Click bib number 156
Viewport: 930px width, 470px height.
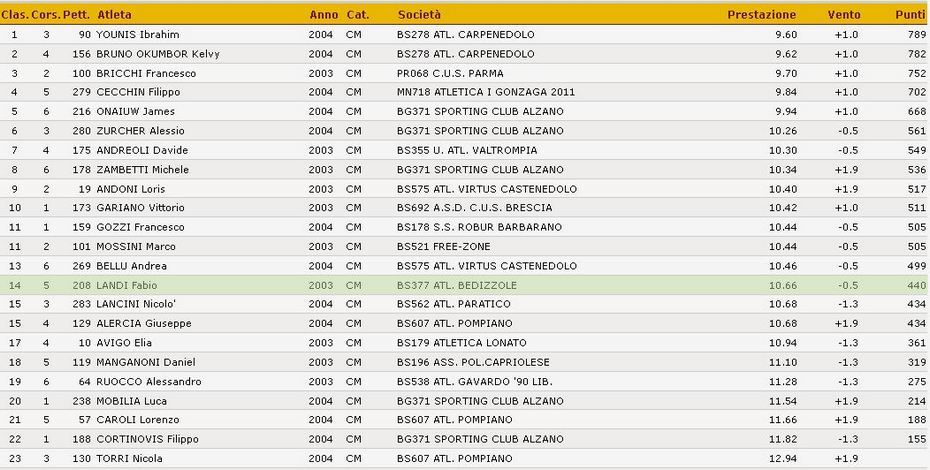(82, 54)
